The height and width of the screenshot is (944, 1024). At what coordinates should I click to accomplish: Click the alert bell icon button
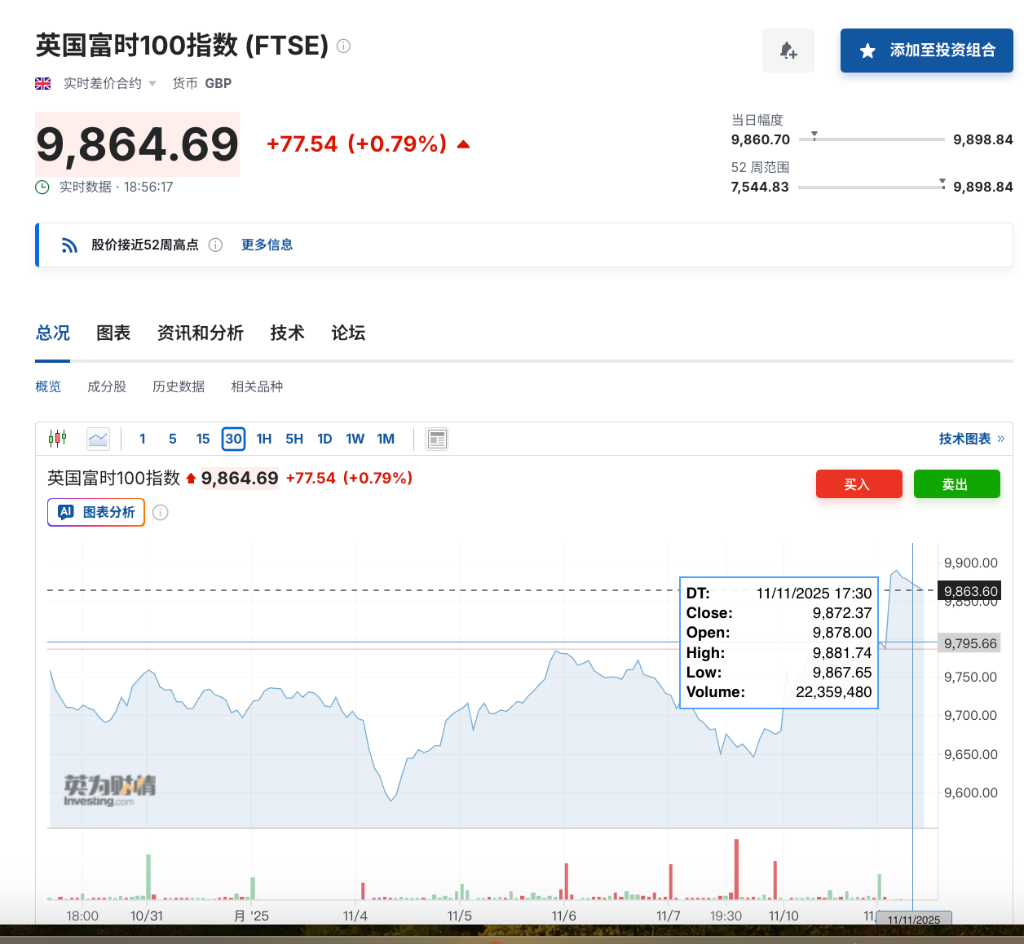(x=788, y=51)
